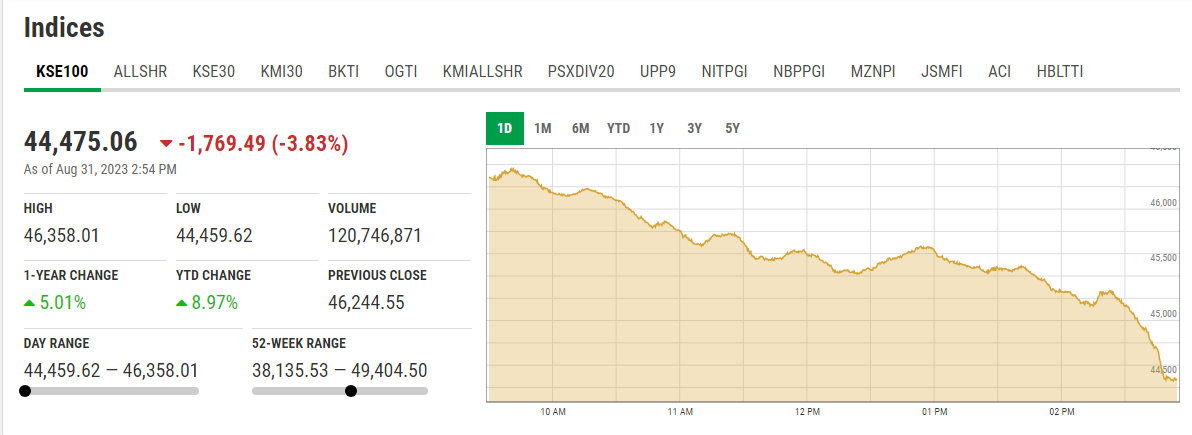Open the KSE30 index tab

213,72
